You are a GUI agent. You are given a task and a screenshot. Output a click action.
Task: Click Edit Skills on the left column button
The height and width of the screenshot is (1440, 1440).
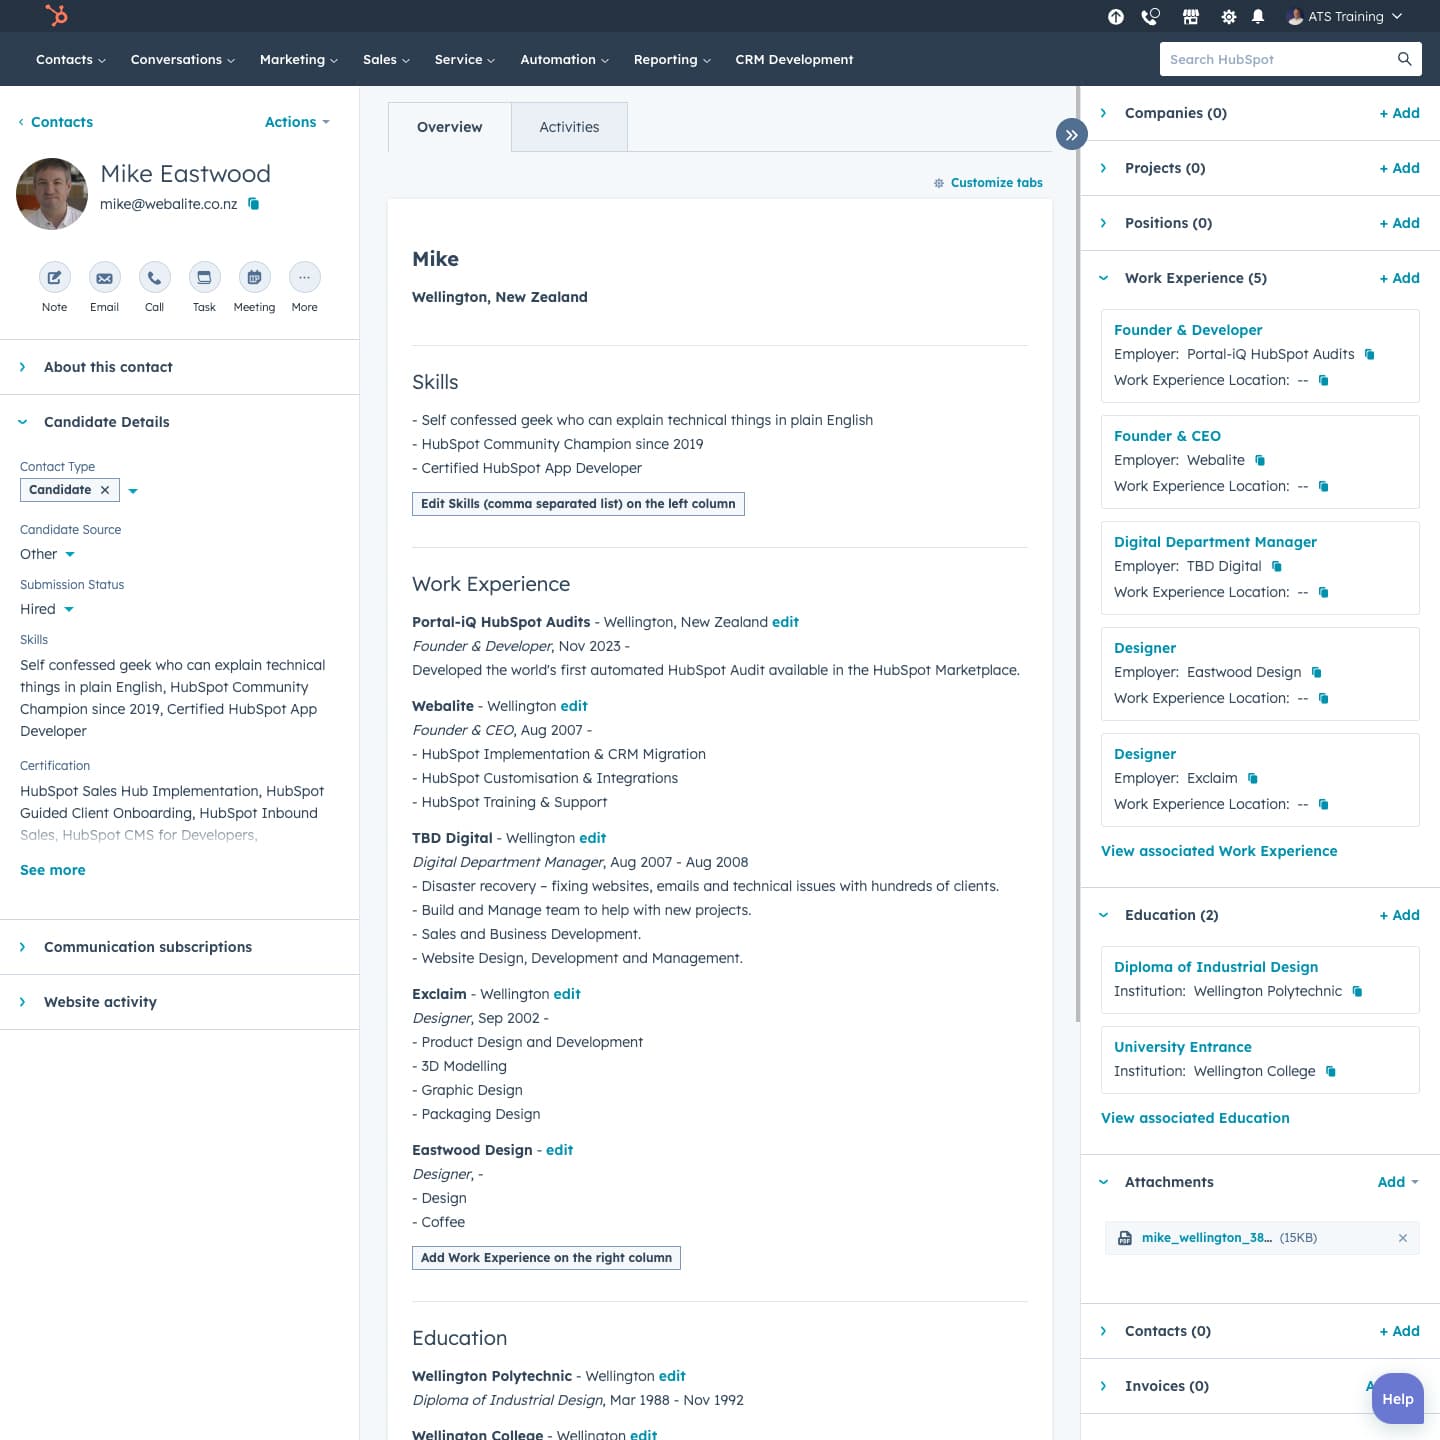click(x=578, y=504)
